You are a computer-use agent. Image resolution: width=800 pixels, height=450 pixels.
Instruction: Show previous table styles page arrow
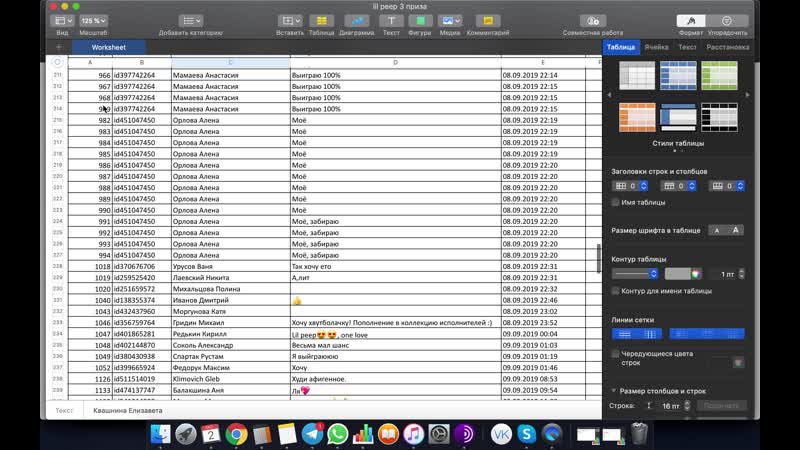point(609,95)
